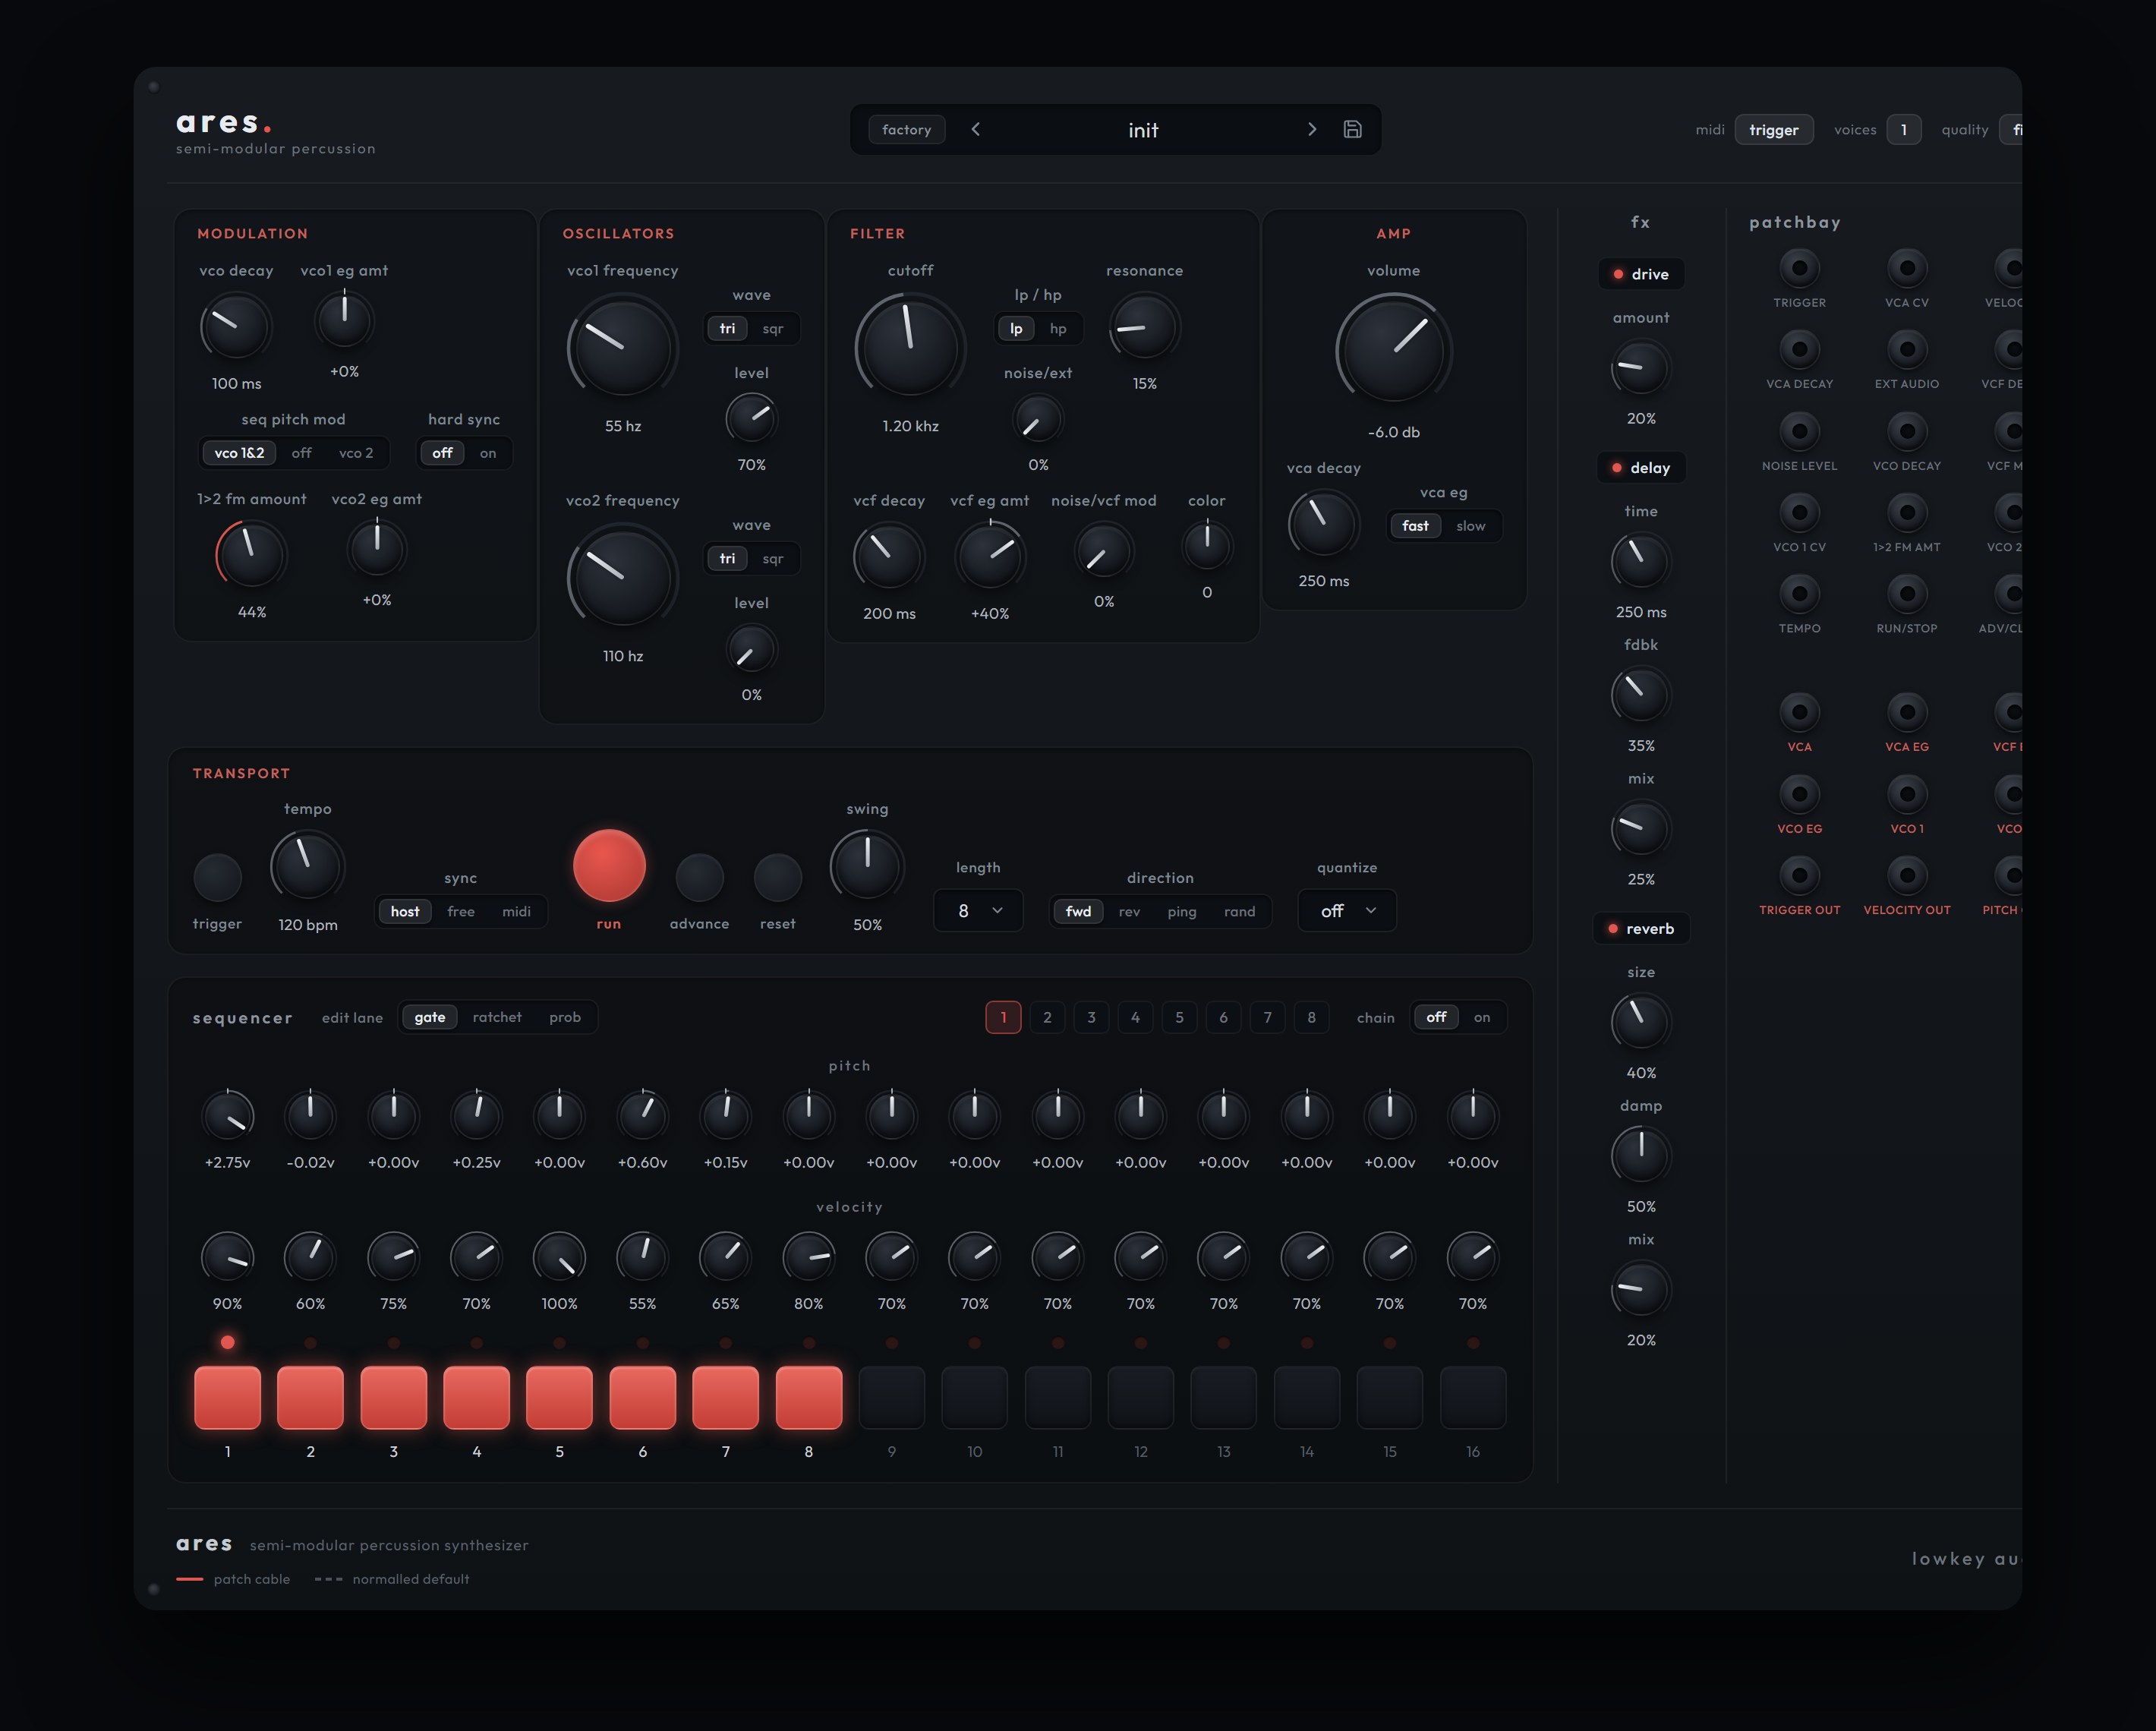Click the step 1 pitch knob showing +2.75v
This screenshot has width=2156, height=1731.
(227, 1115)
